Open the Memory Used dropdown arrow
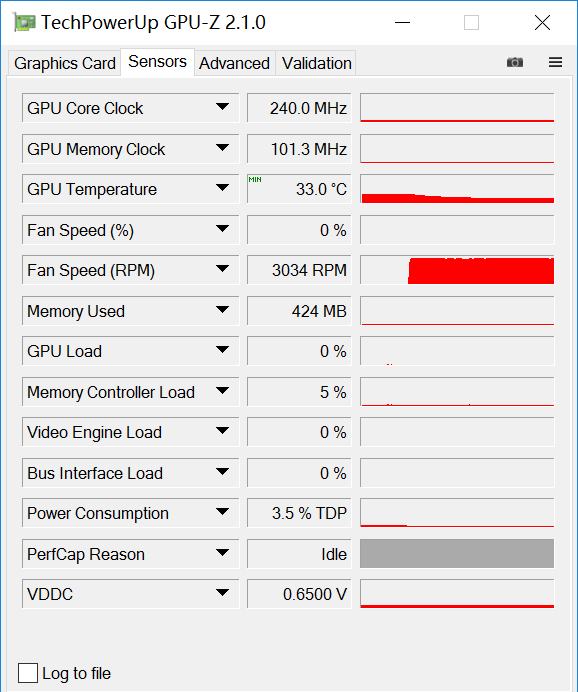 click(222, 310)
